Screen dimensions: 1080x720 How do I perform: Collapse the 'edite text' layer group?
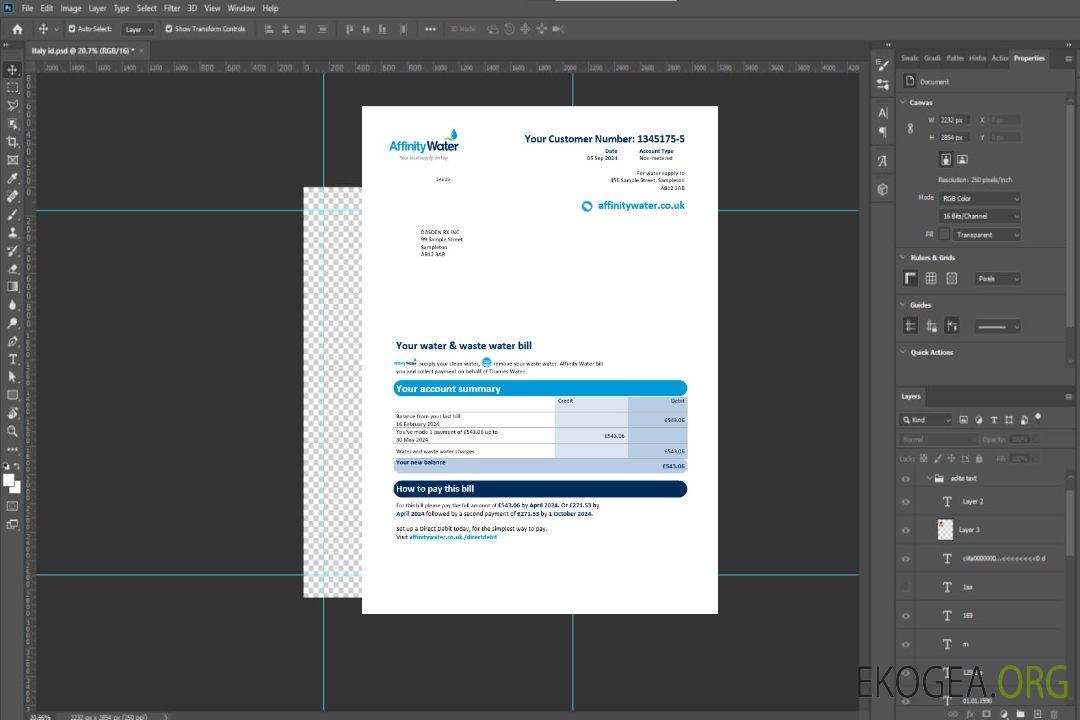(x=929, y=478)
